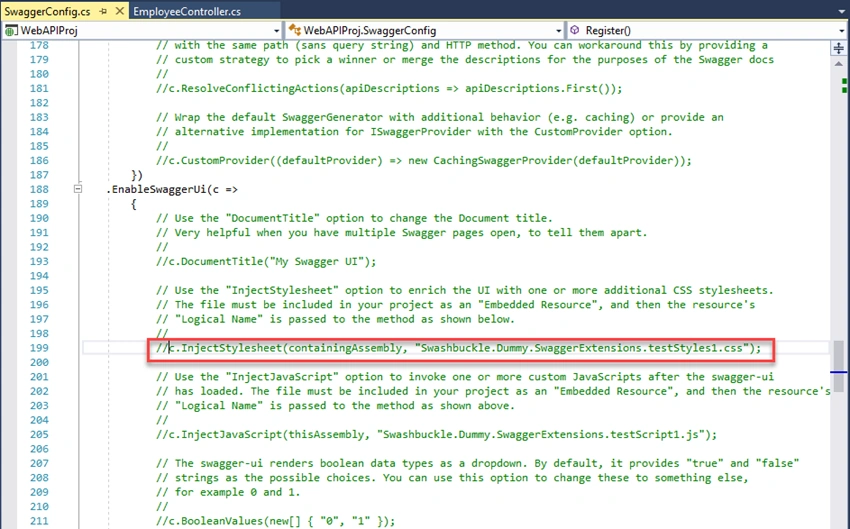Click the comment starting 'Use the "InjectStylesheet" option'
This screenshot has height=529, width=850.
coord(465,290)
